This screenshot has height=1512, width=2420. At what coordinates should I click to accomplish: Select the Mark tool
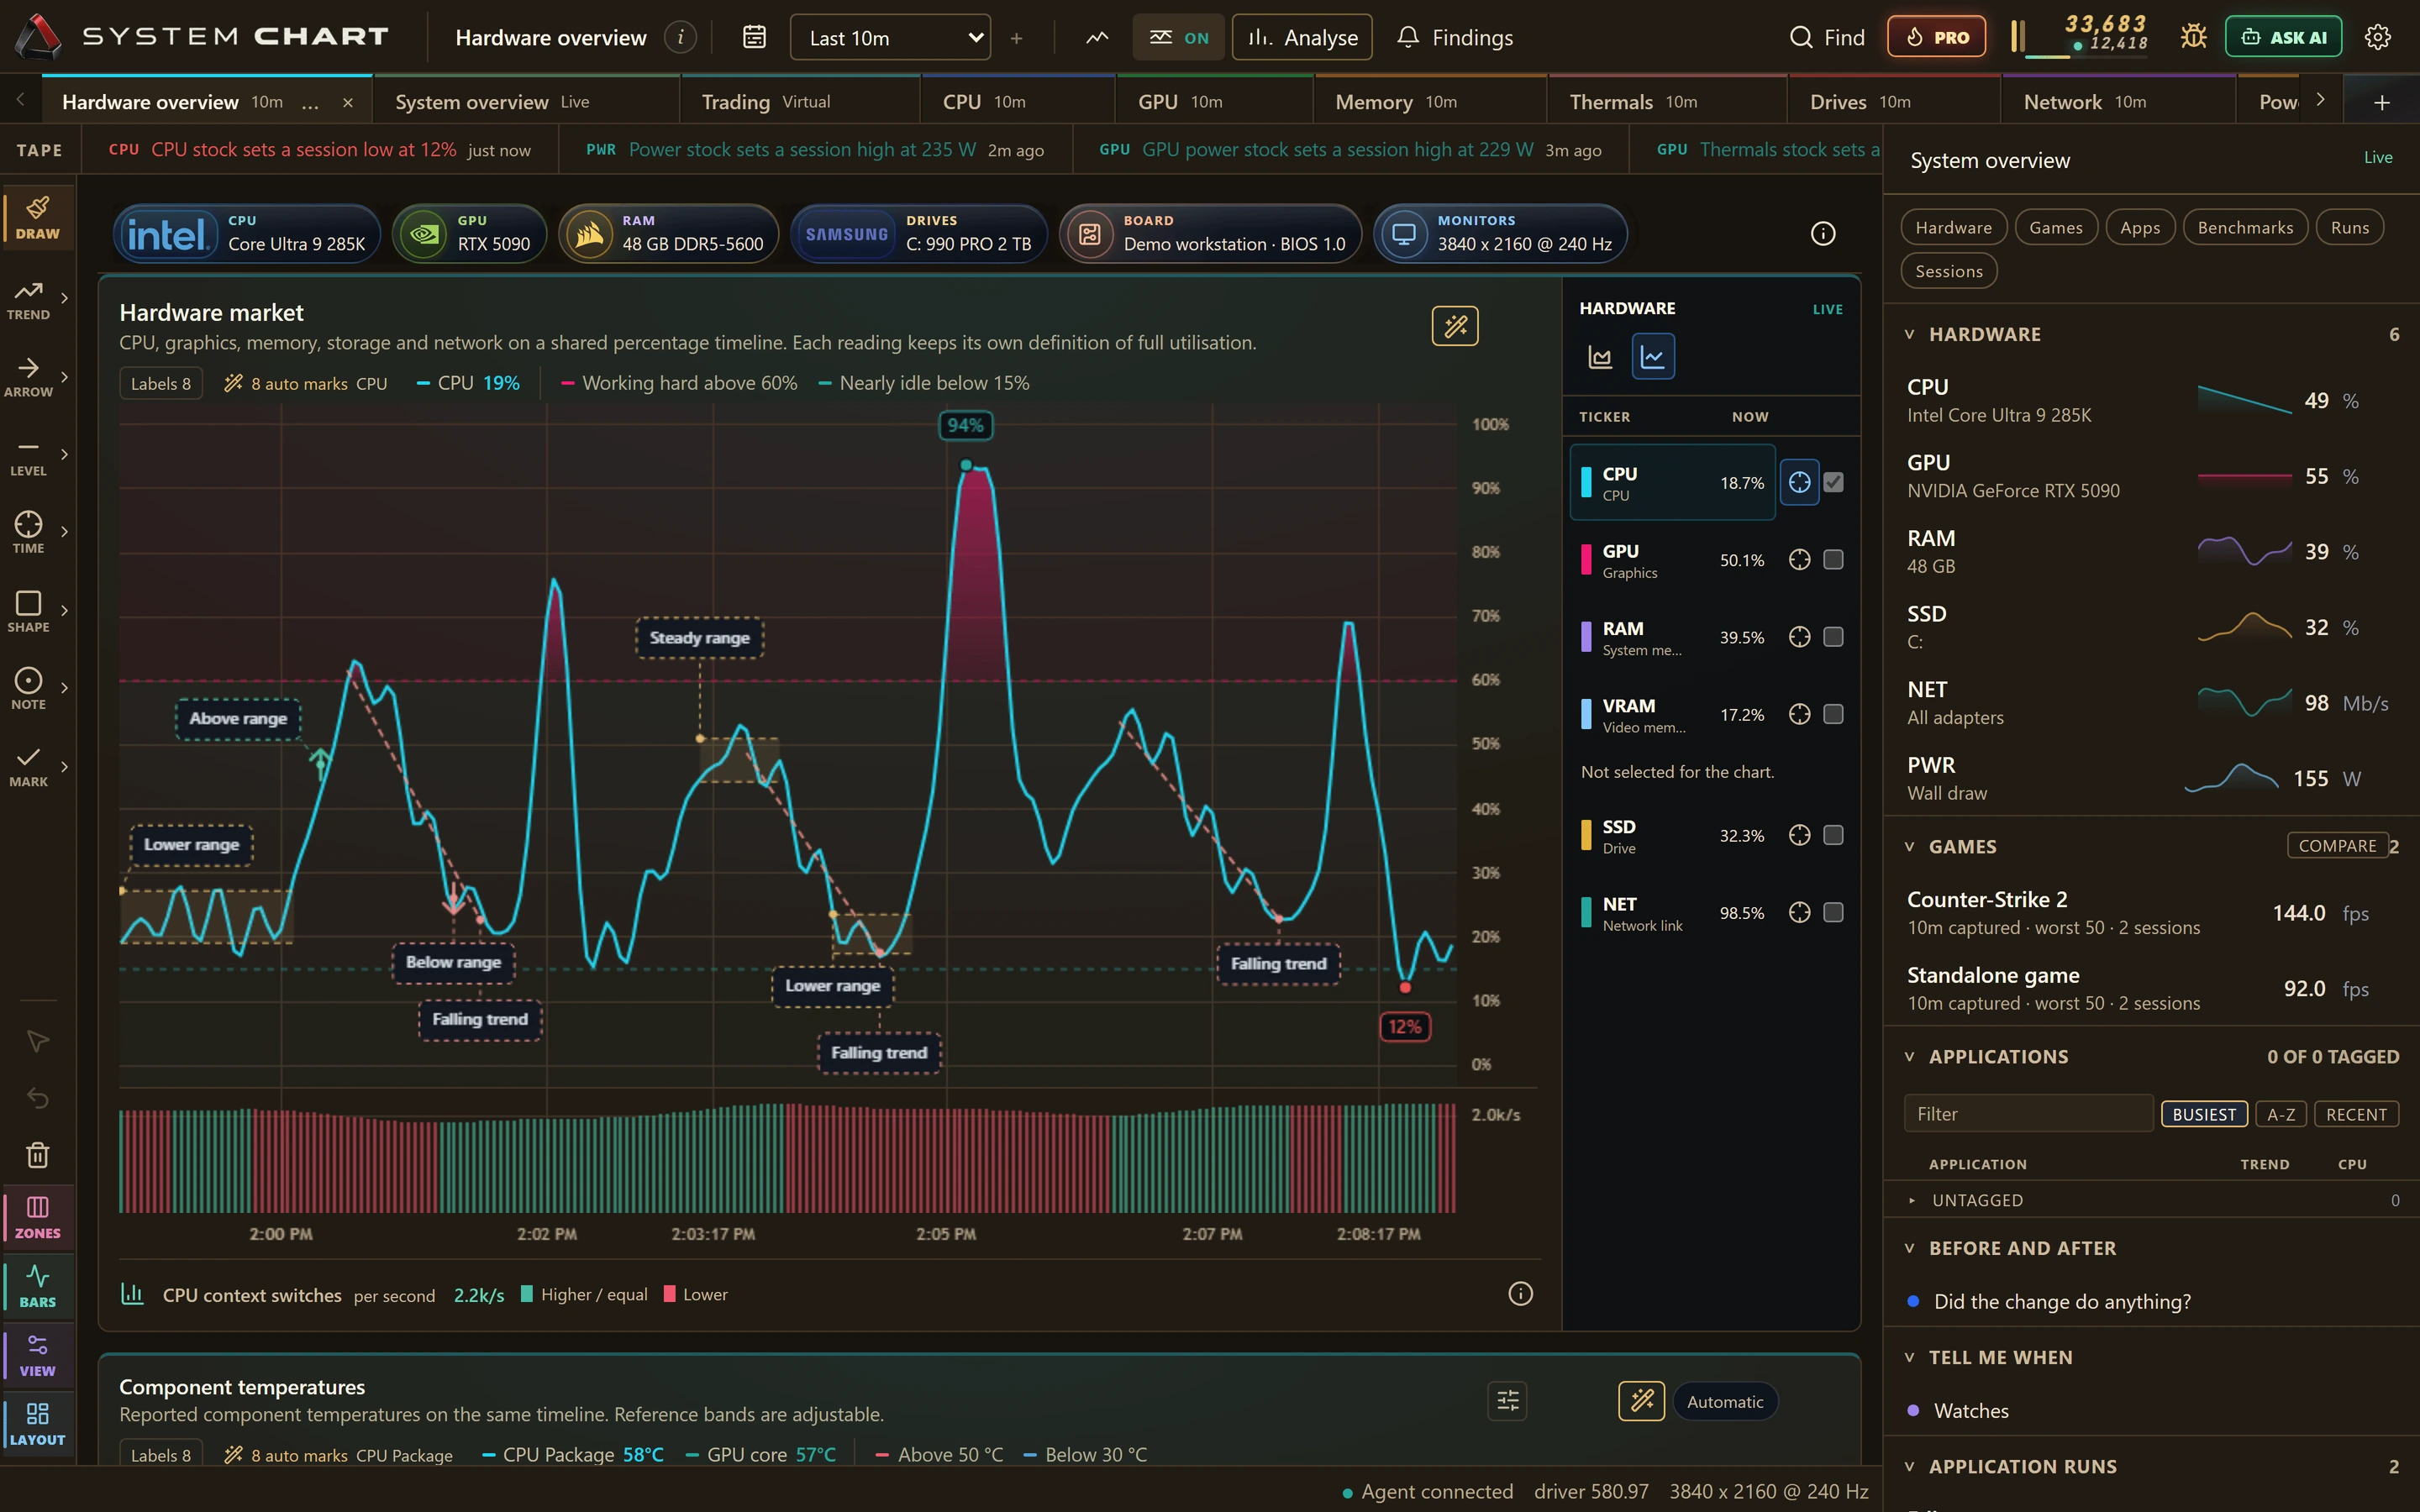click(x=29, y=766)
